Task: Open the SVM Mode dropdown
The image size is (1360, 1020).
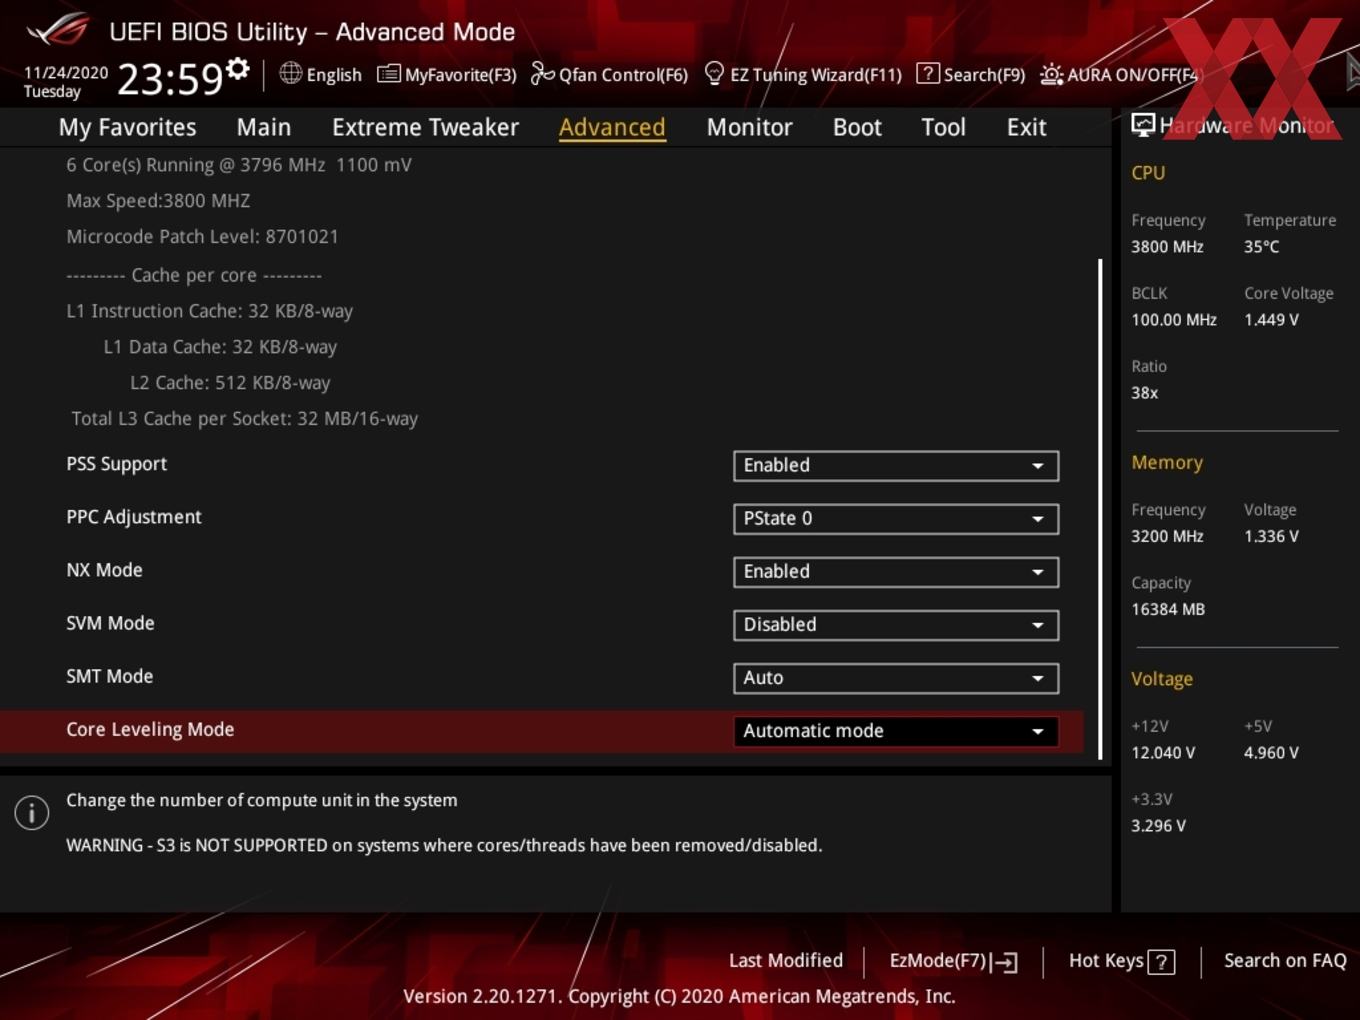Action: click(896, 625)
